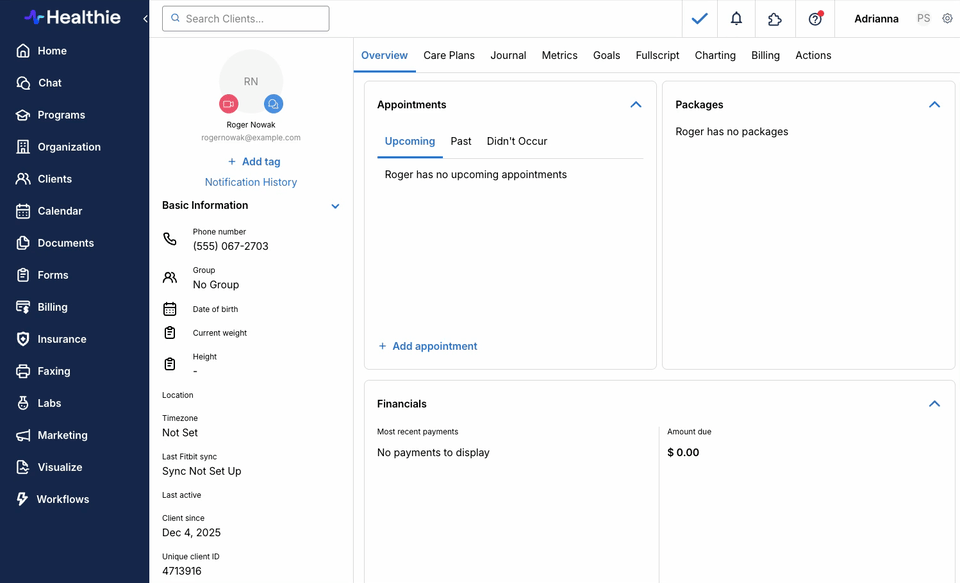Open the Charting tab
960x583 pixels.
(x=715, y=56)
